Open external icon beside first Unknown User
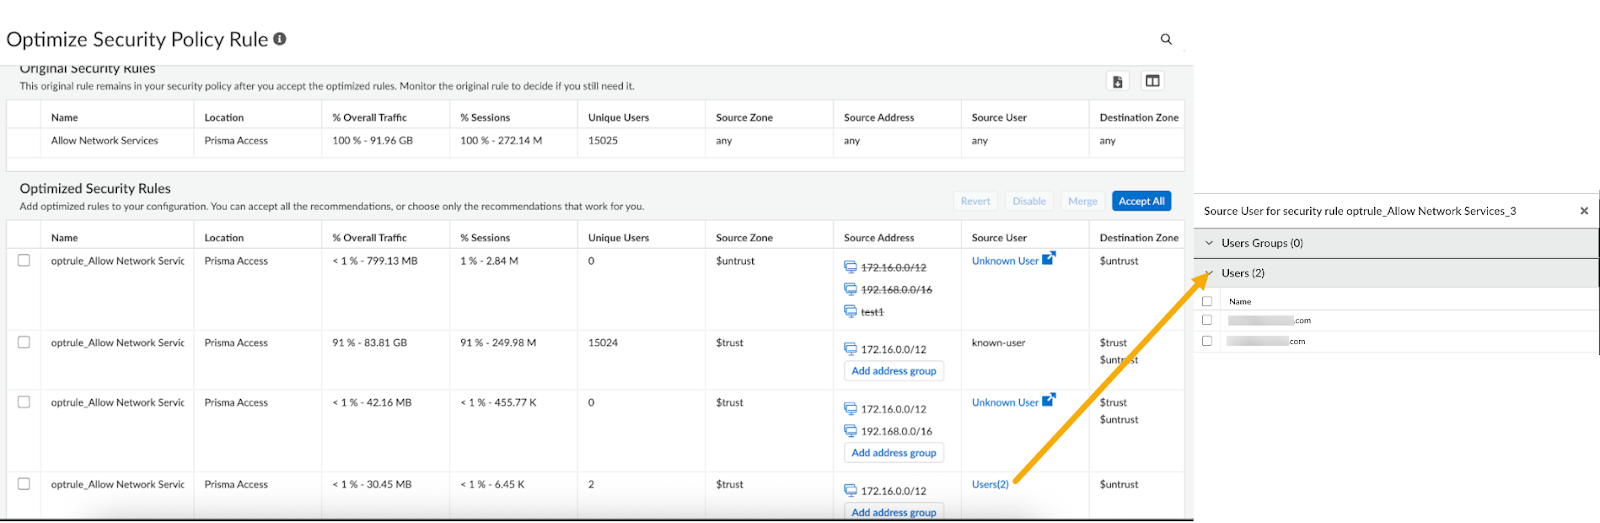 click(x=1048, y=259)
